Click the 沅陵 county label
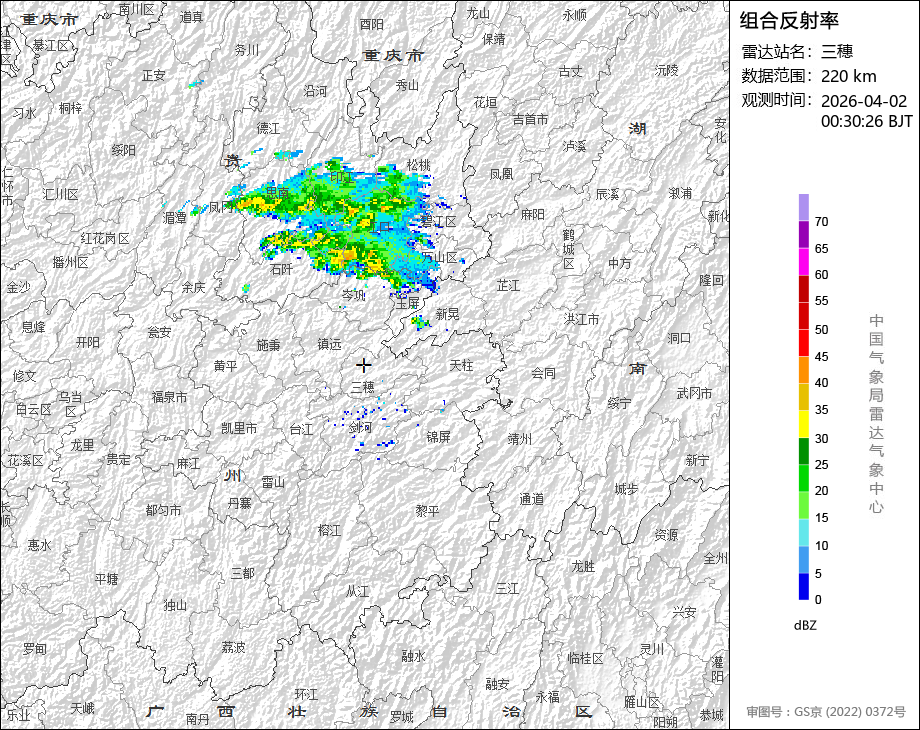This screenshot has width=920, height=730. pos(667,70)
